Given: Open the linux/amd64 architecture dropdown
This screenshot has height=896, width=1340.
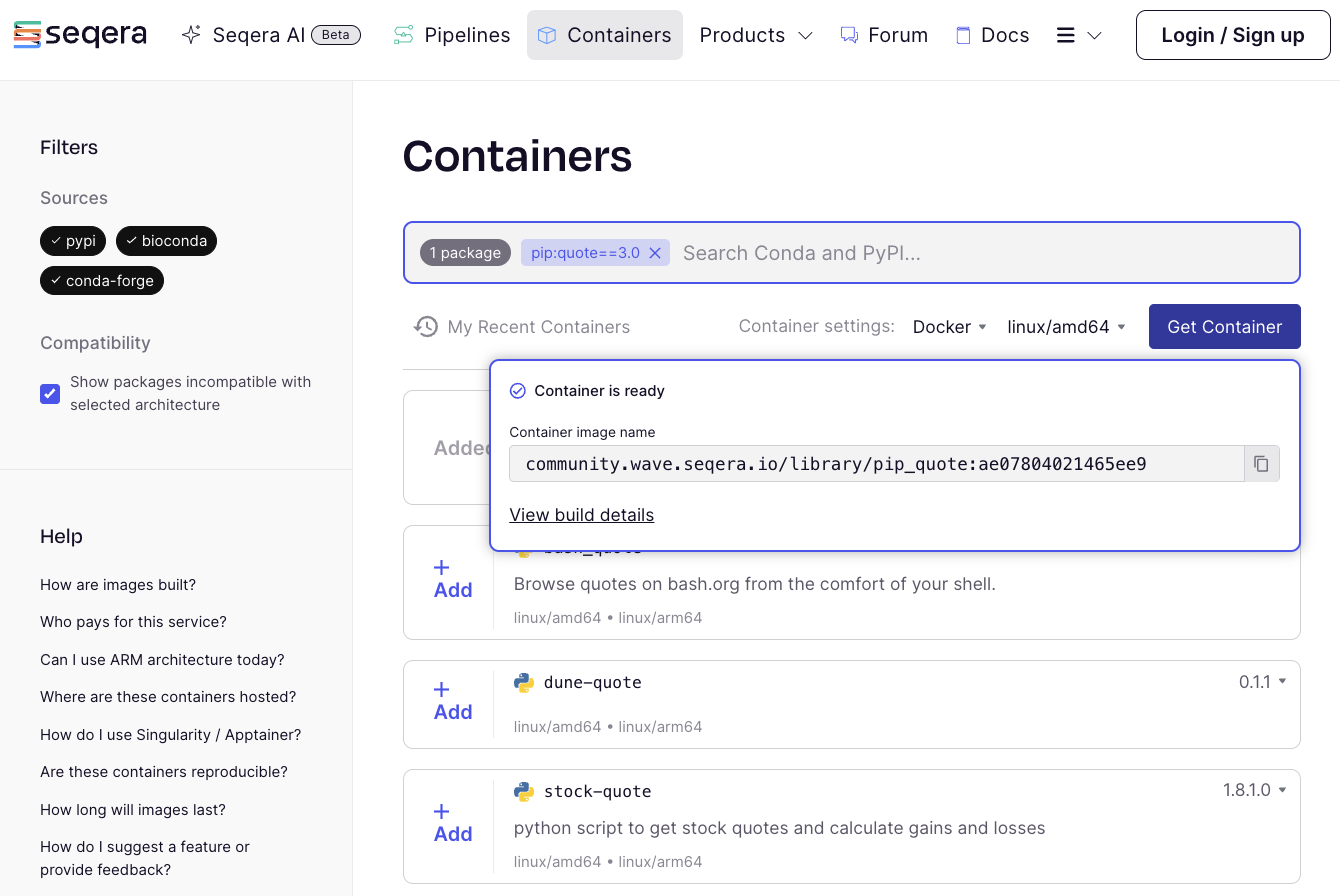Looking at the screenshot, I should [1066, 326].
